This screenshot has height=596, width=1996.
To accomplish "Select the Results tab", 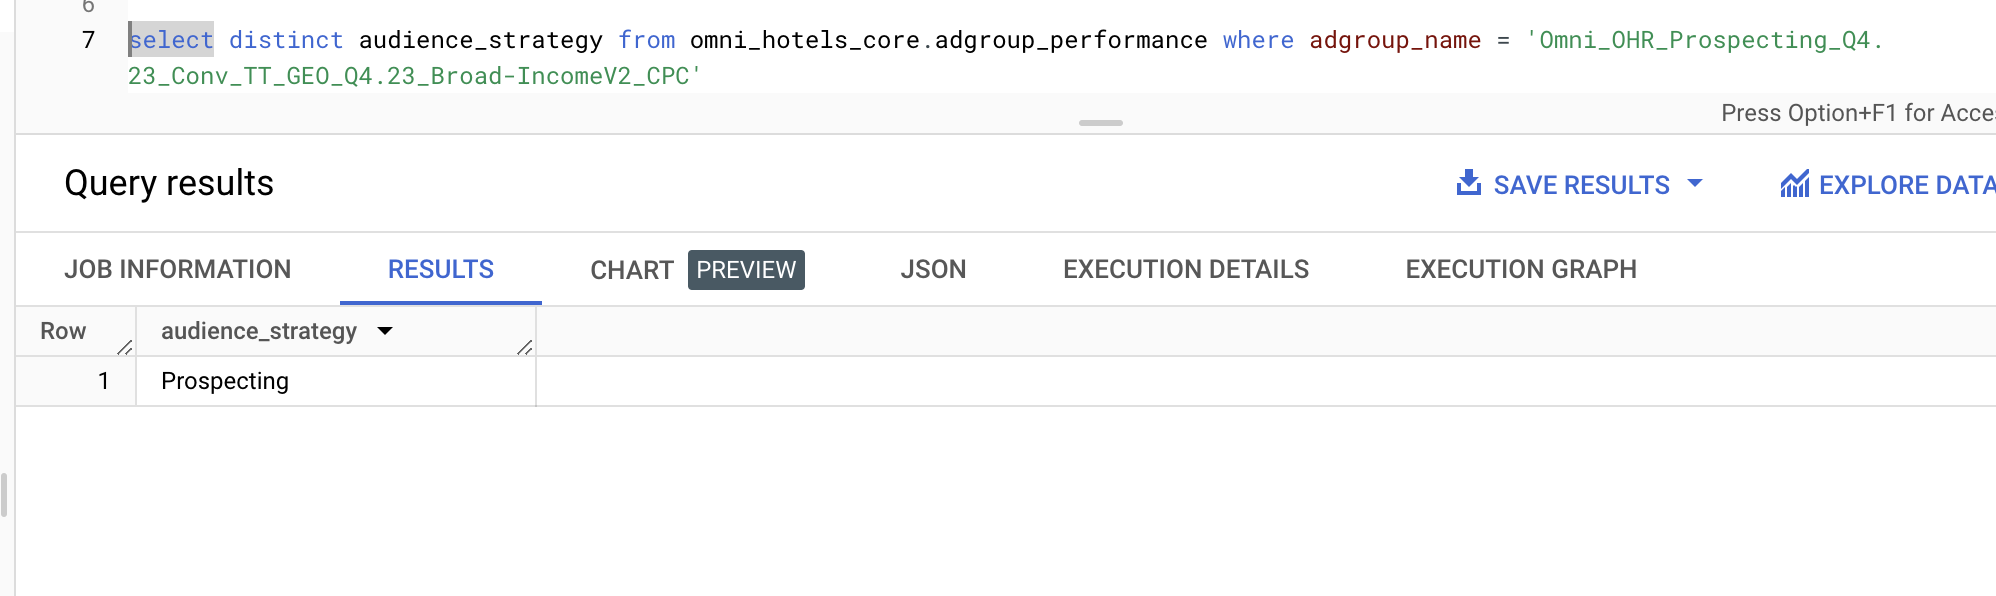I will tap(441, 269).
